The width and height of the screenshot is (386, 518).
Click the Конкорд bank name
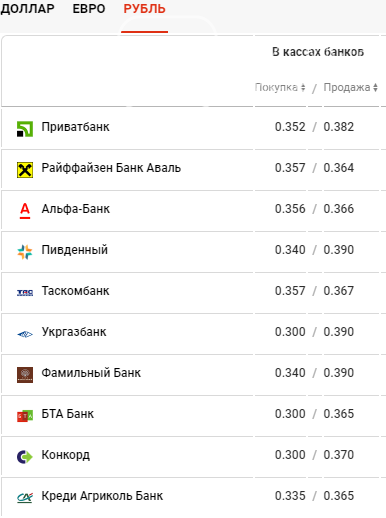point(66,455)
